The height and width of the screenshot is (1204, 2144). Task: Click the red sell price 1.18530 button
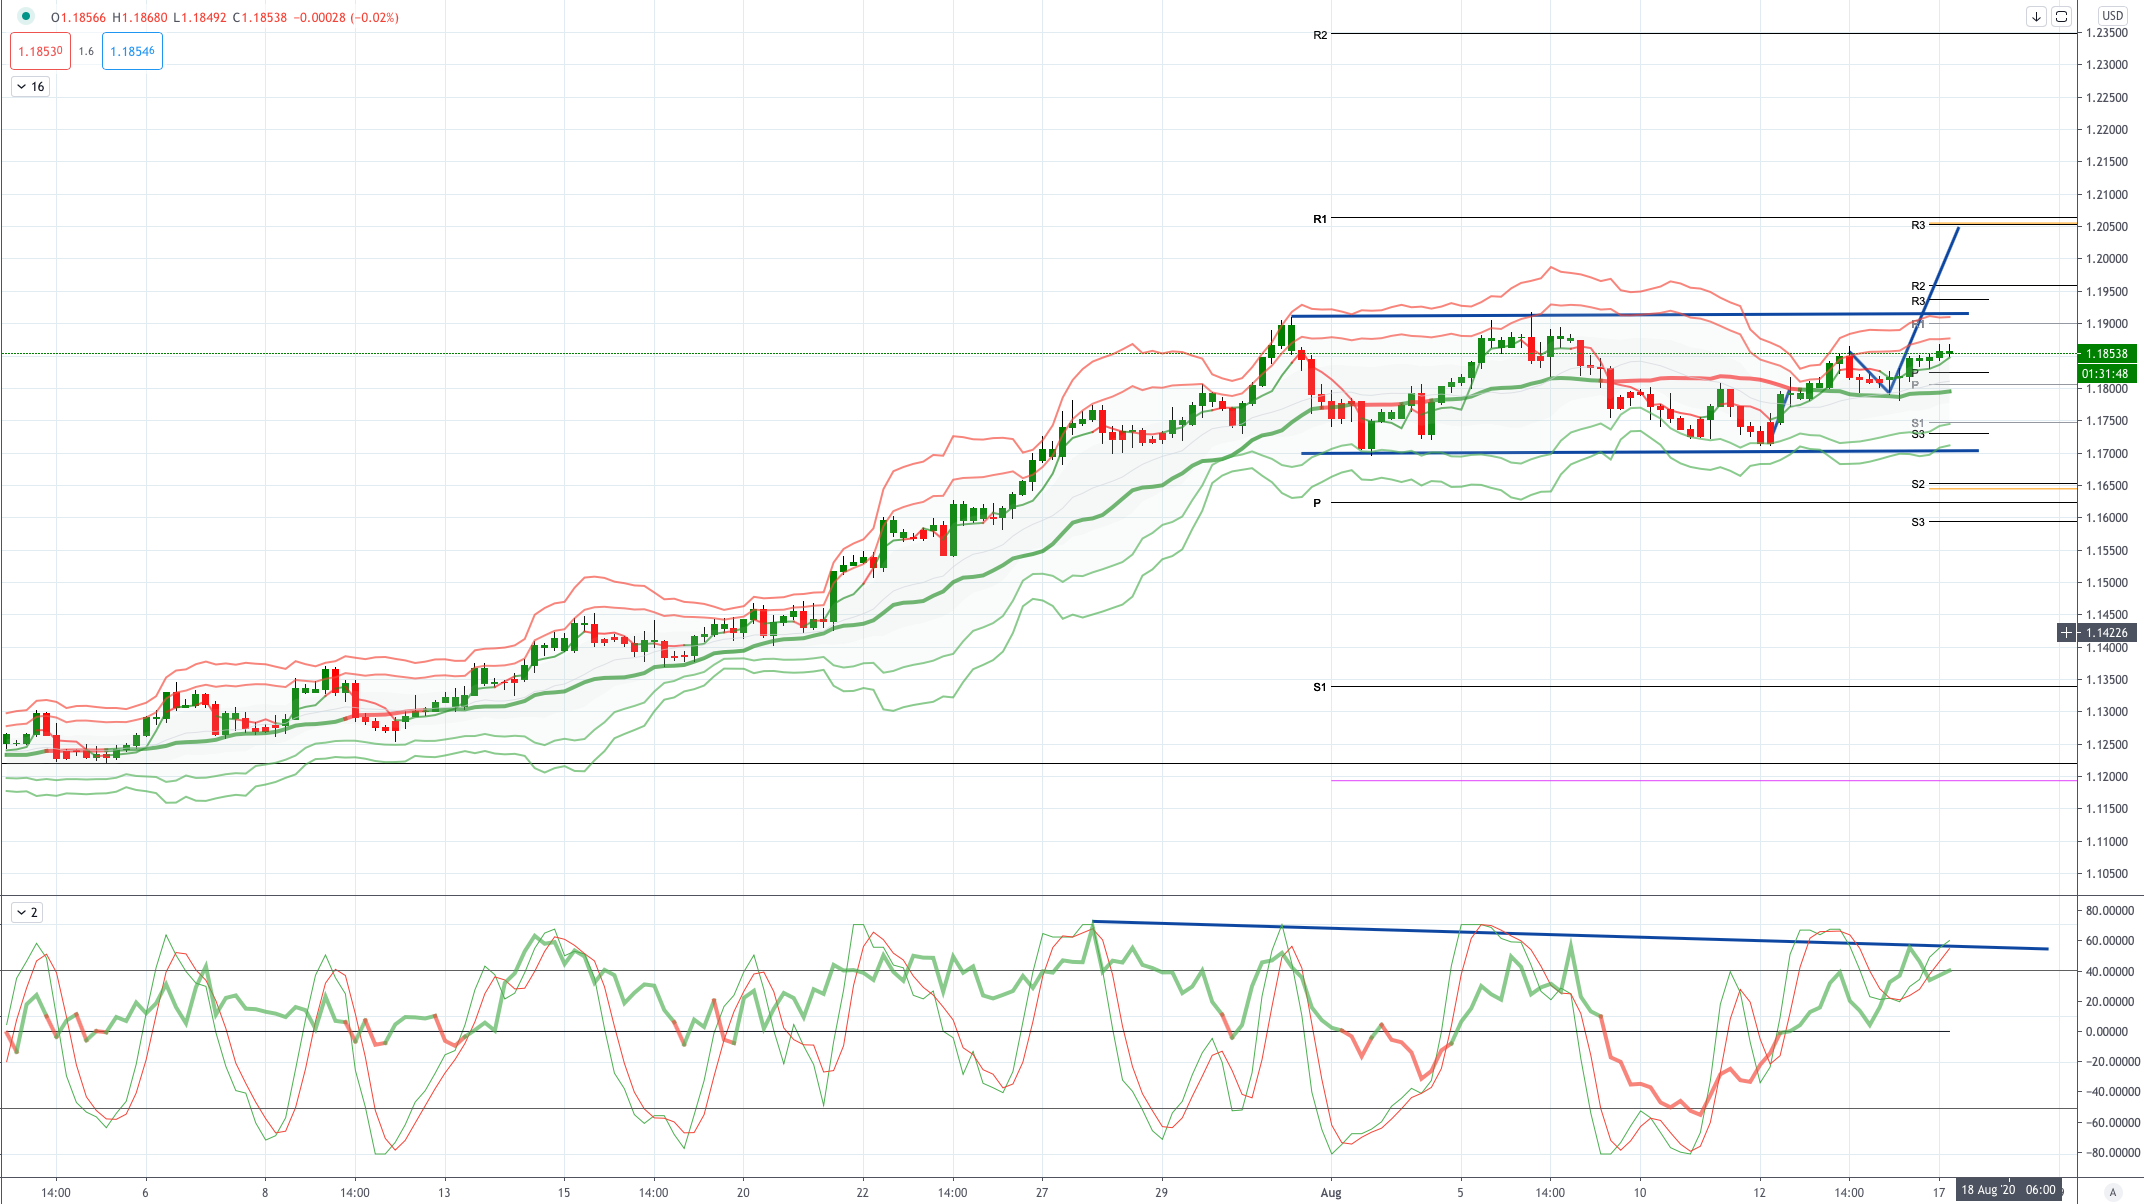(x=40, y=51)
